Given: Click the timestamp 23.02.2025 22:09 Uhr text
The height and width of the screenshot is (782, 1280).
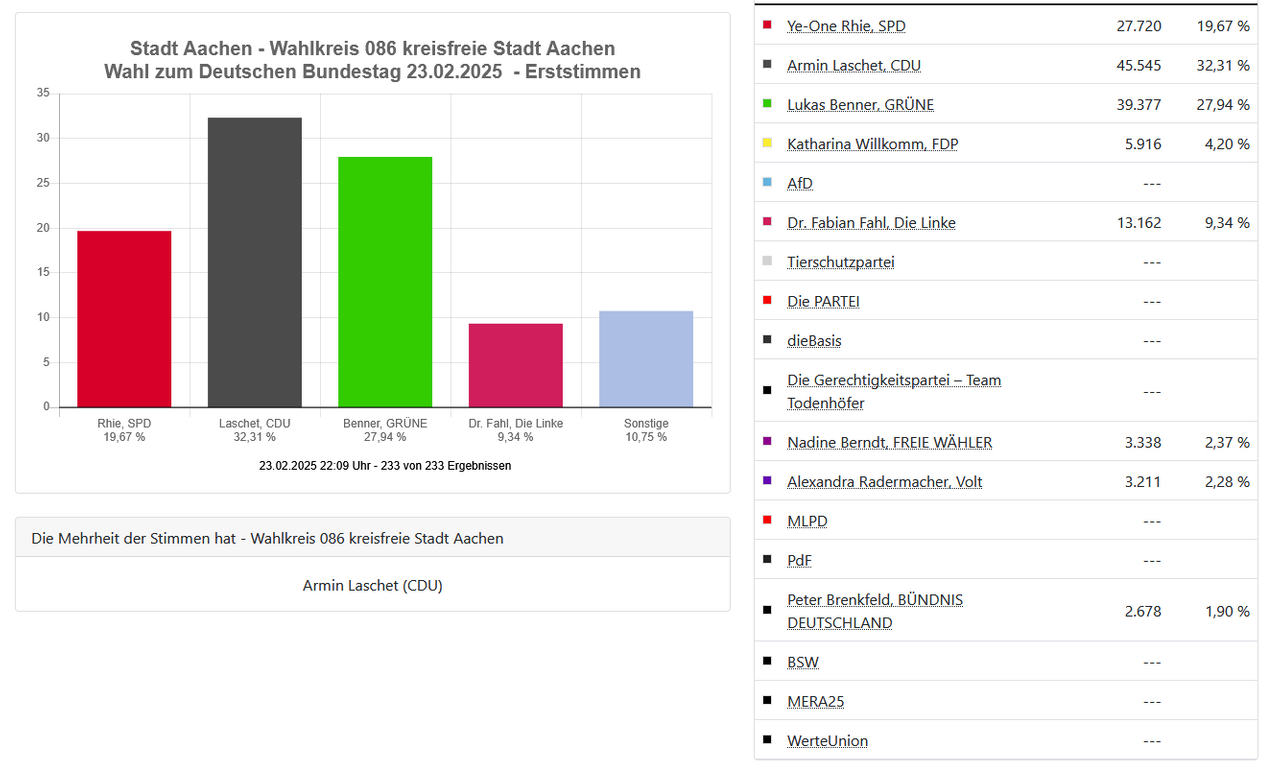Looking at the screenshot, I should (385, 466).
